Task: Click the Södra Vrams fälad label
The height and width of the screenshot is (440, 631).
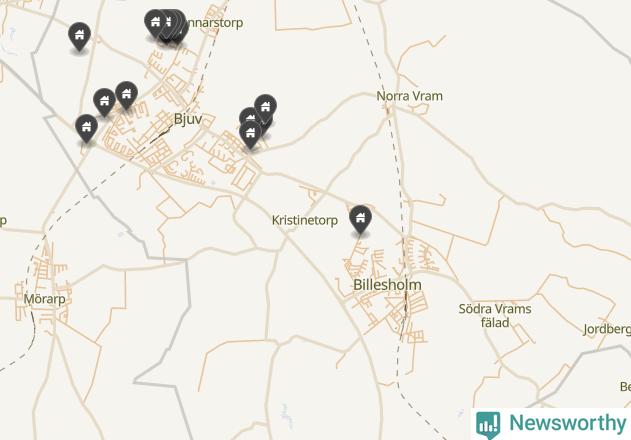Action: tap(495, 316)
